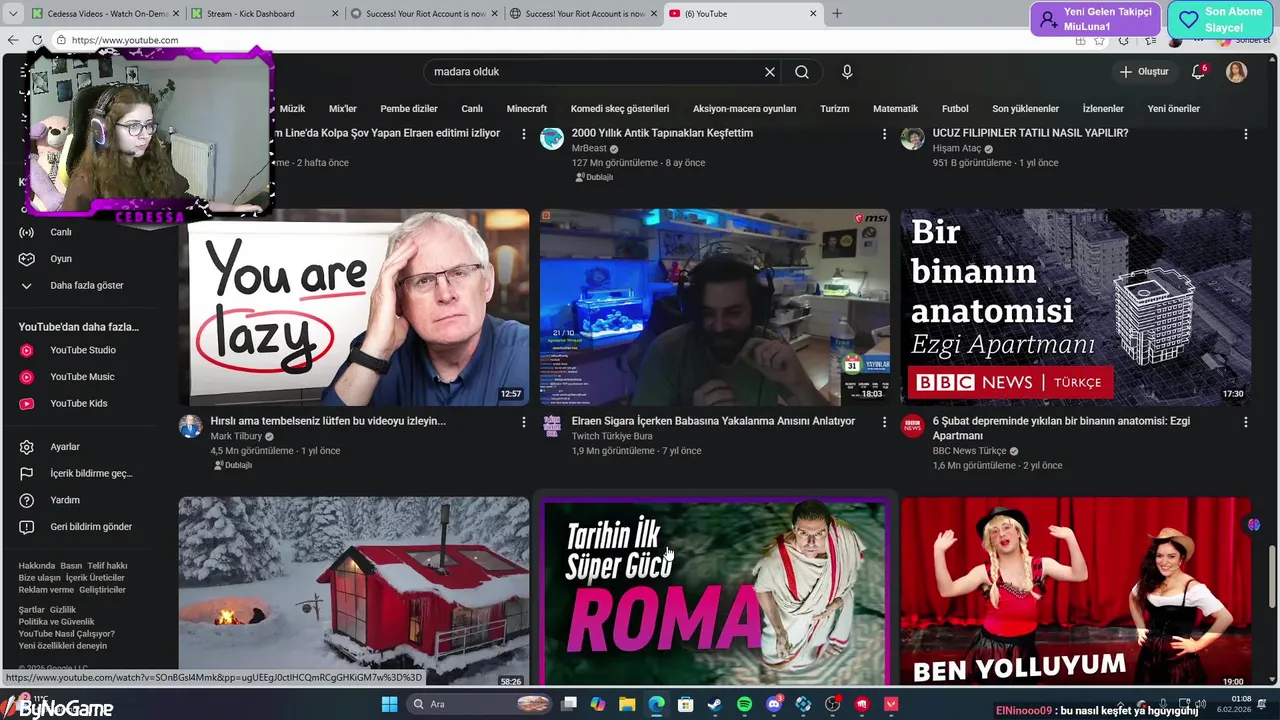Open a new browser tab with plus
The width and height of the screenshot is (1280, 720).
837,14
